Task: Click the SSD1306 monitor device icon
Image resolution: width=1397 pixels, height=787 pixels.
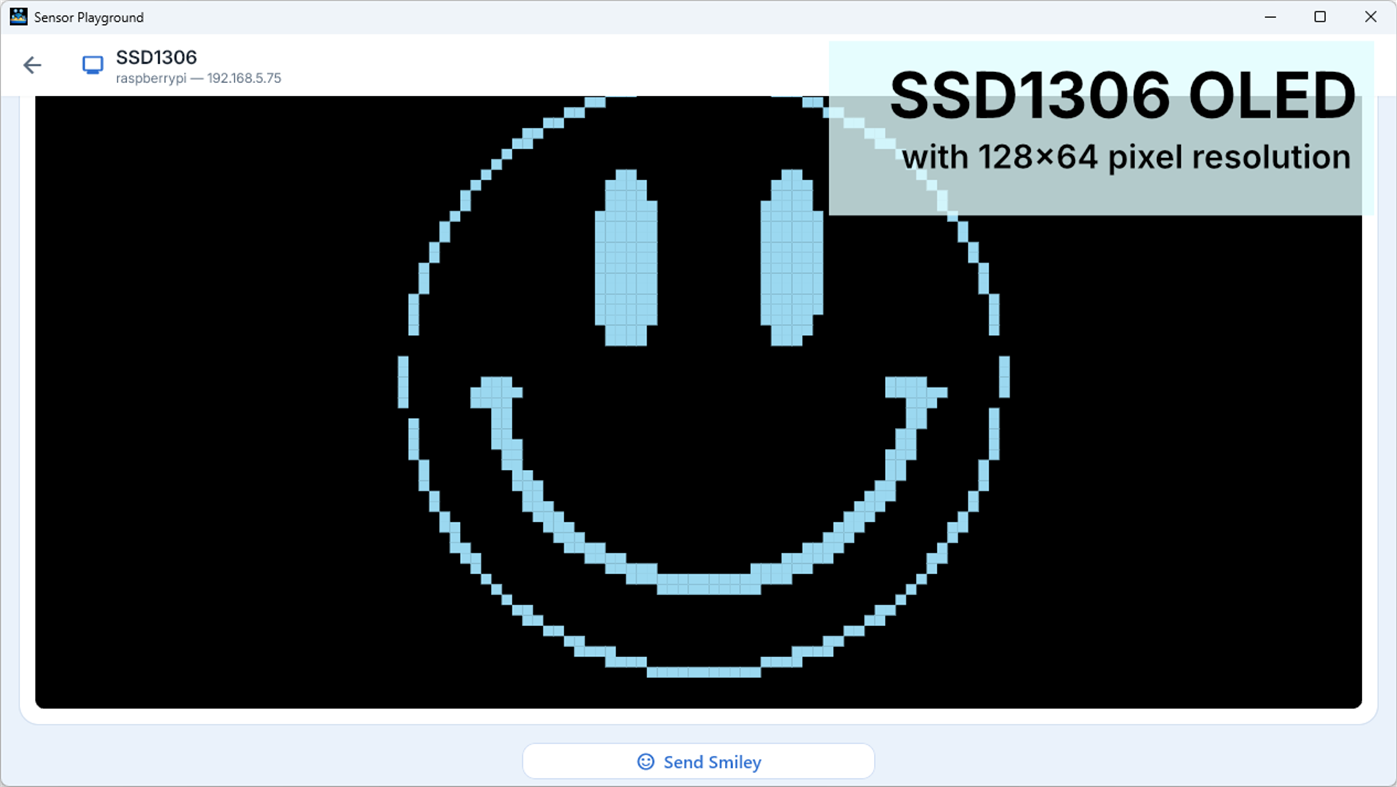Action: (93, 66)
